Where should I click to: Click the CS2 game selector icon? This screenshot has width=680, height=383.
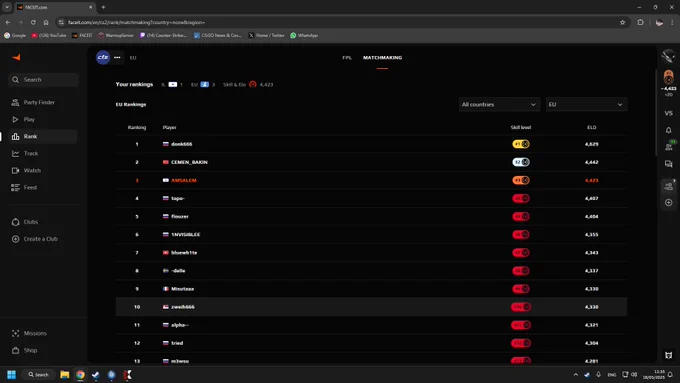(x=103, y=57)
